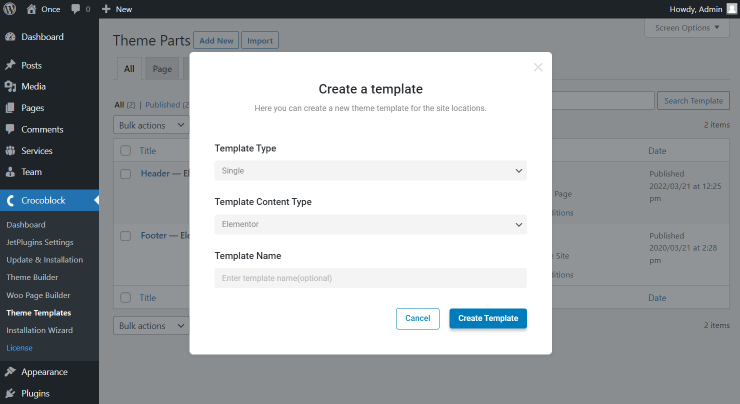Check the Header row checkbox
The width and height of the screenshot is (740, 404).
[x=126, y=174]
